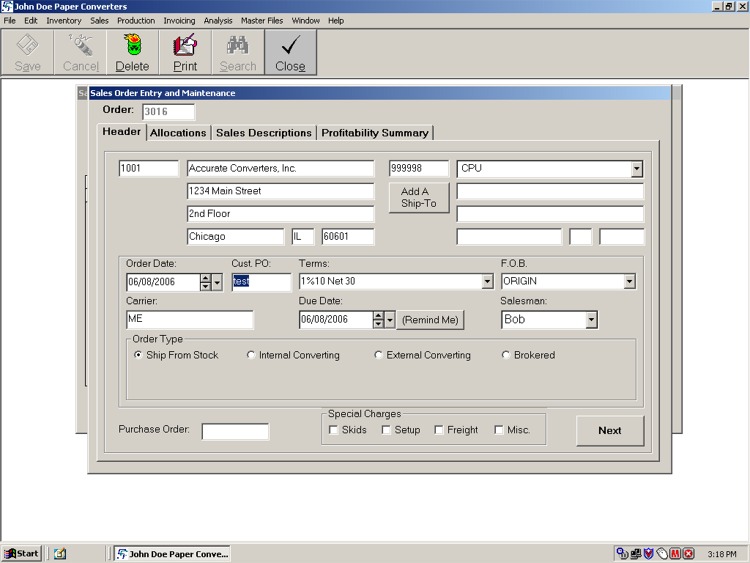
Task: Click the Close checkmark toolbar icon
Action: point(290,52)
